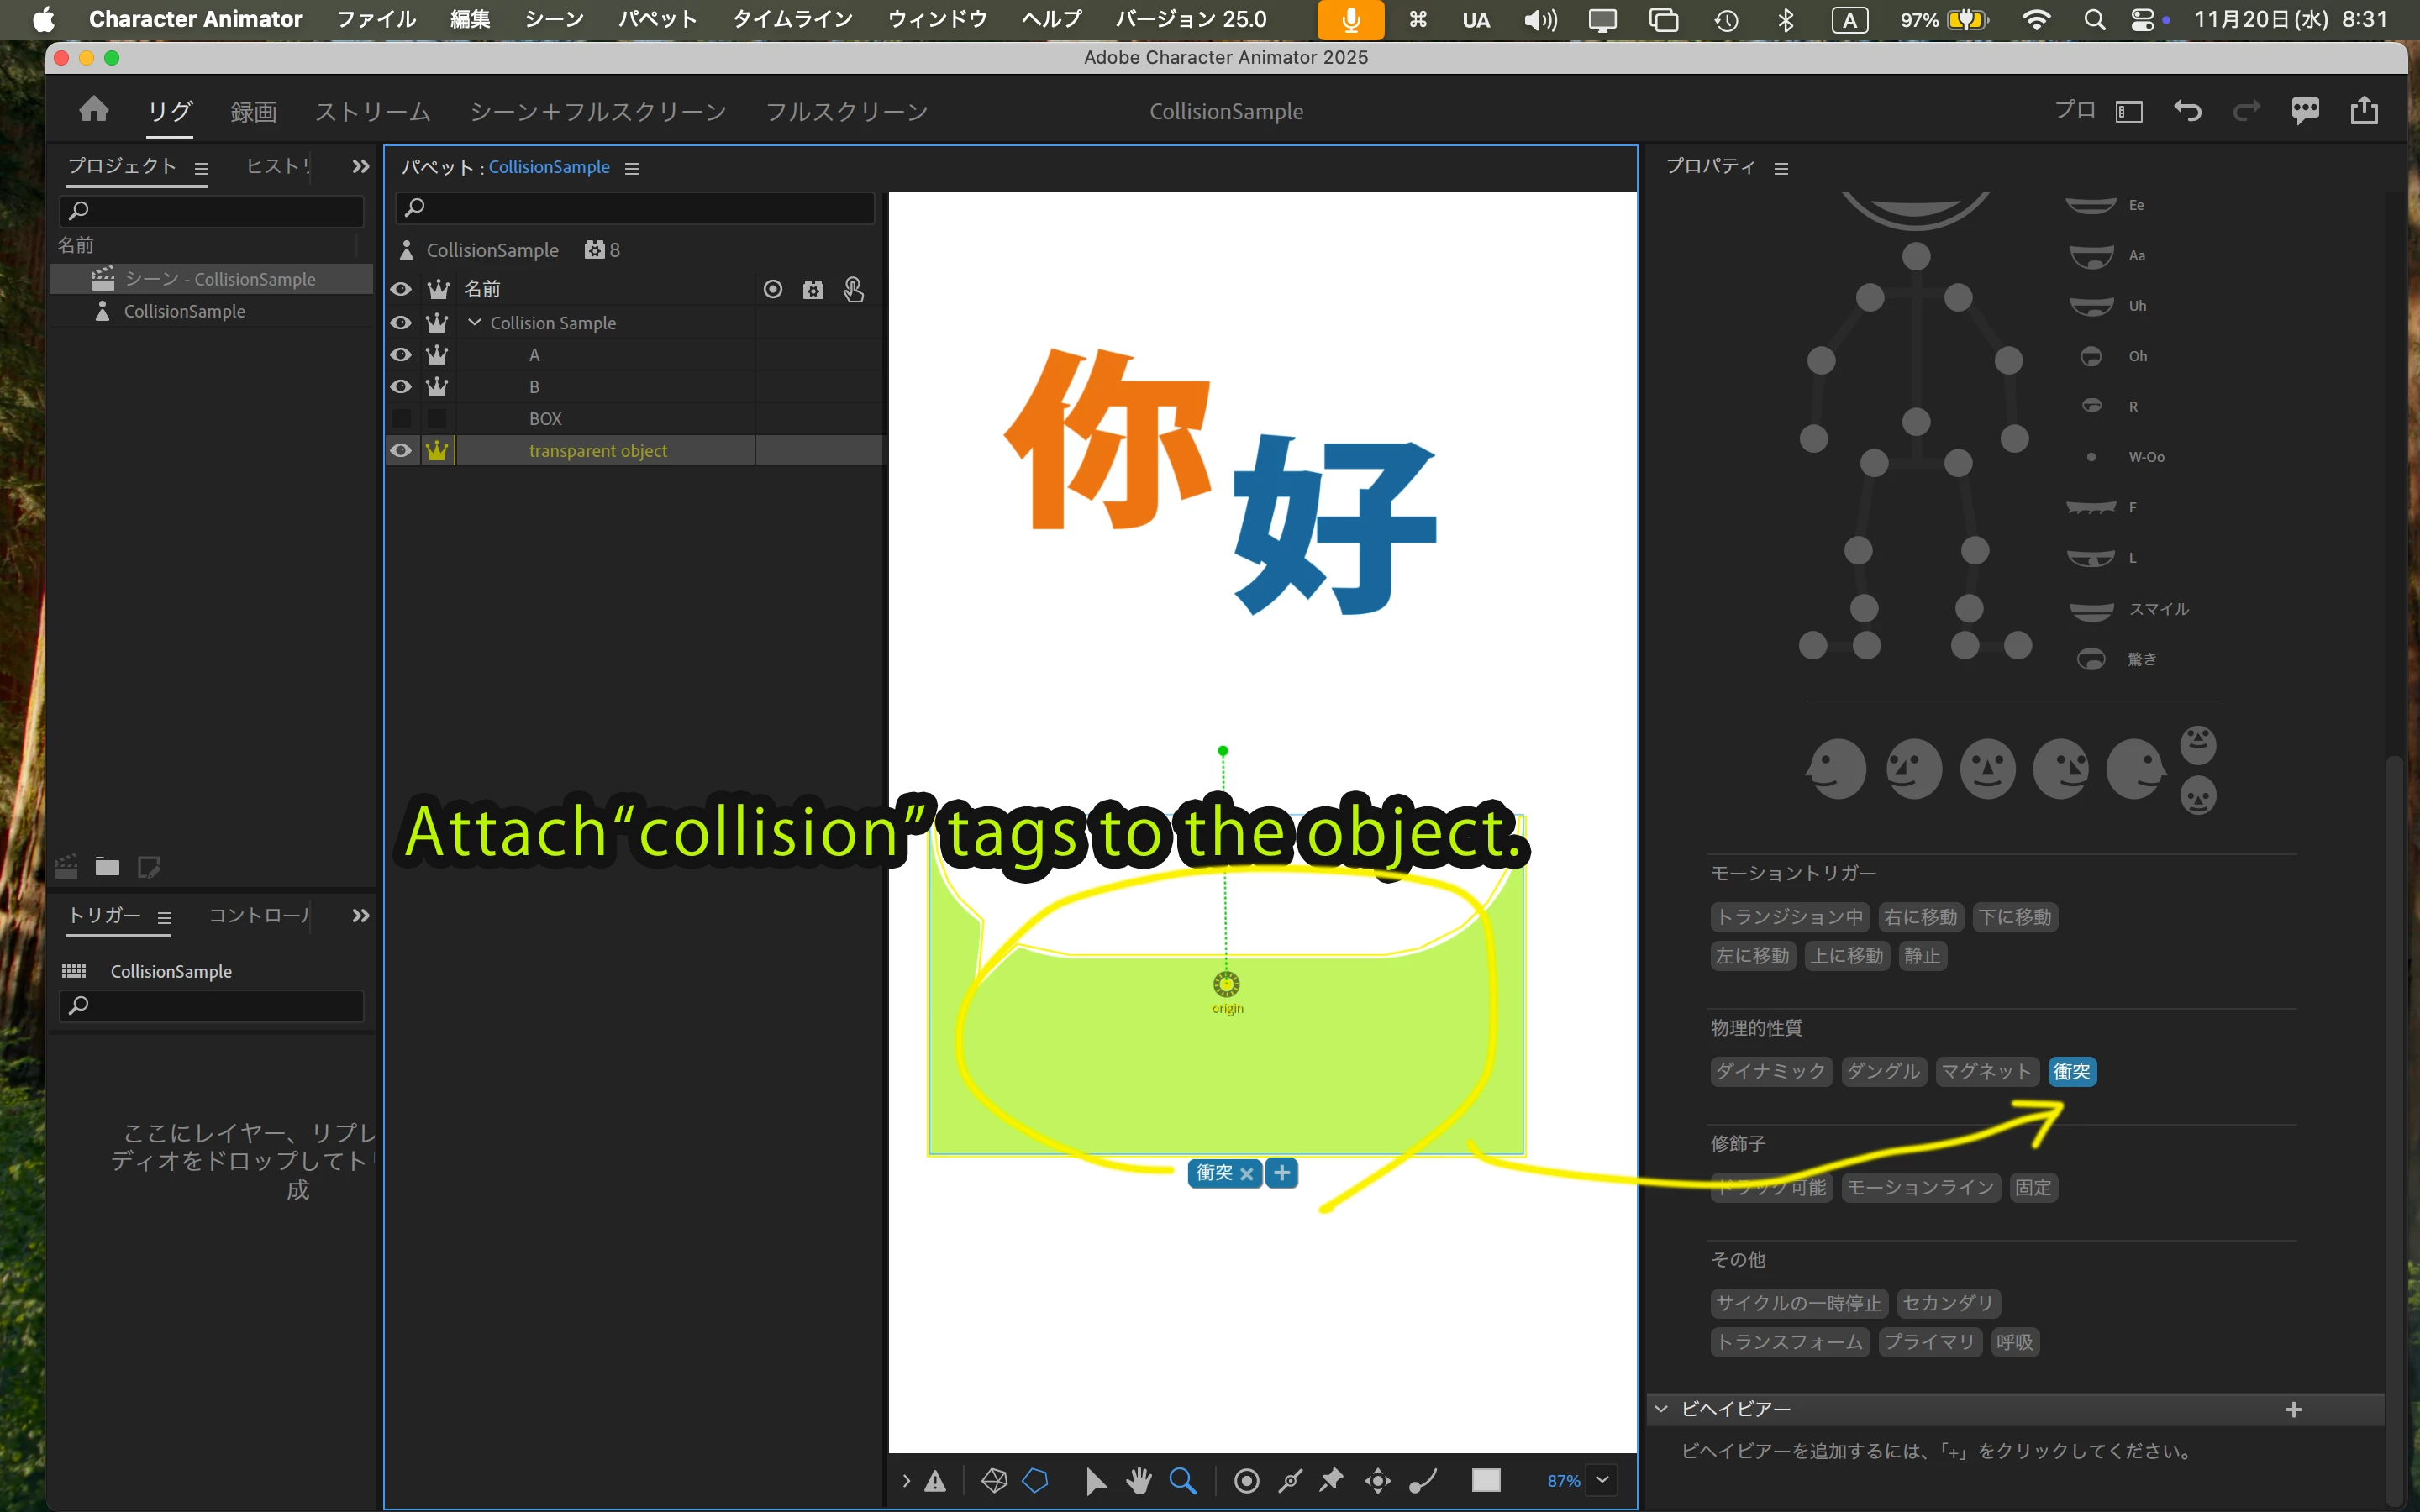Toggle visibility of layer A

coord(401,355)
